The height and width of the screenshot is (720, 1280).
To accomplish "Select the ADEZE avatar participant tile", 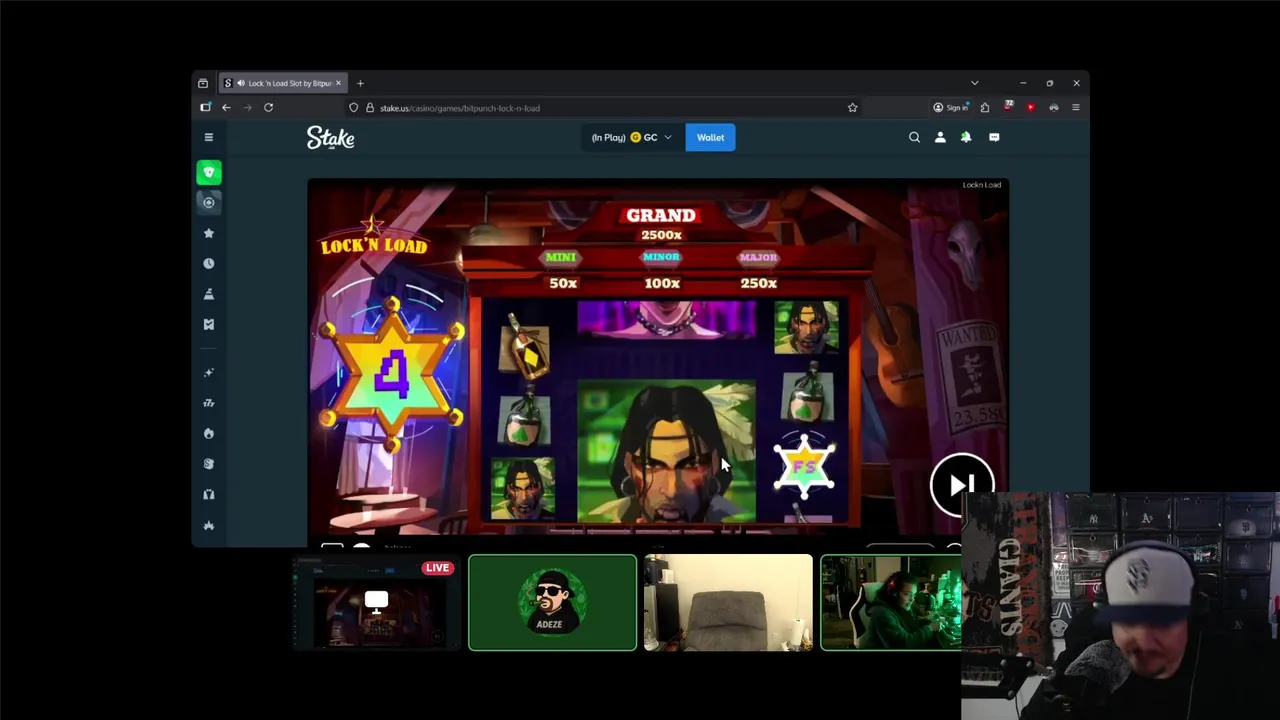I will coord(552,603).
